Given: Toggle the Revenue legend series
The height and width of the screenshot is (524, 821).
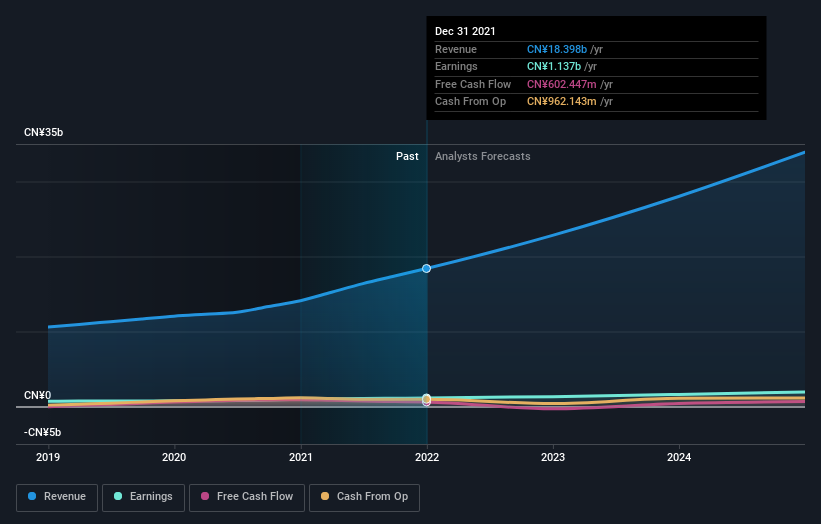Looking at the screenshot, I should 57,497.
